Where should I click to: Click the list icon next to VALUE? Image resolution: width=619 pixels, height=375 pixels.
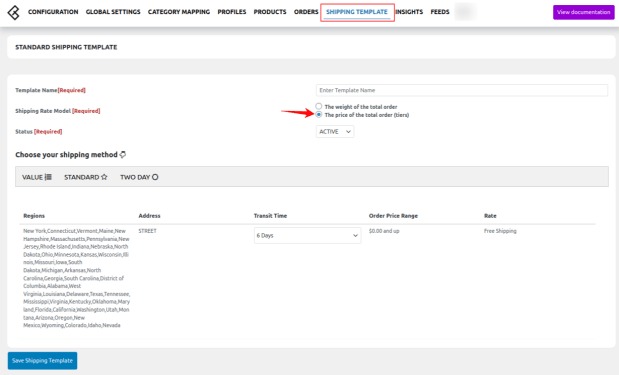[x=48, y=177]
